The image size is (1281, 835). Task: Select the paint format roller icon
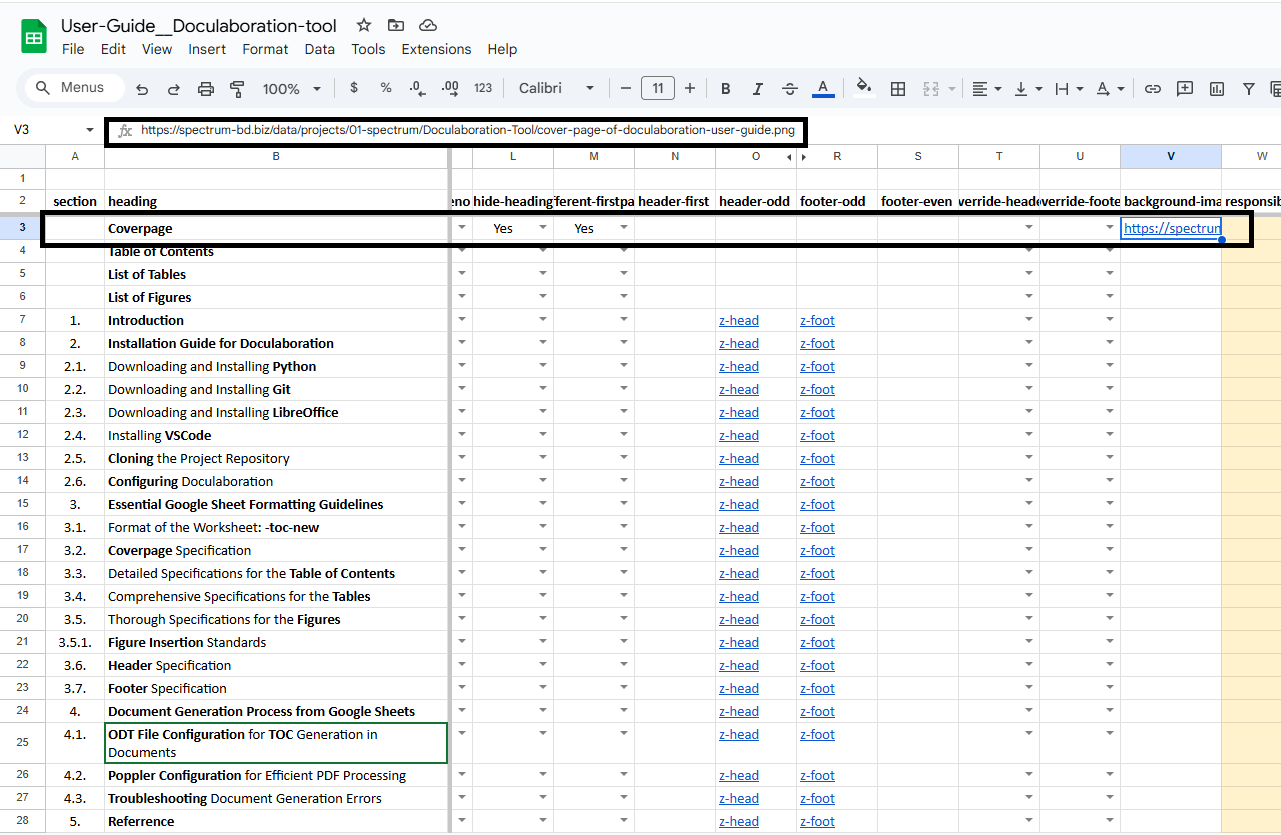237,89
